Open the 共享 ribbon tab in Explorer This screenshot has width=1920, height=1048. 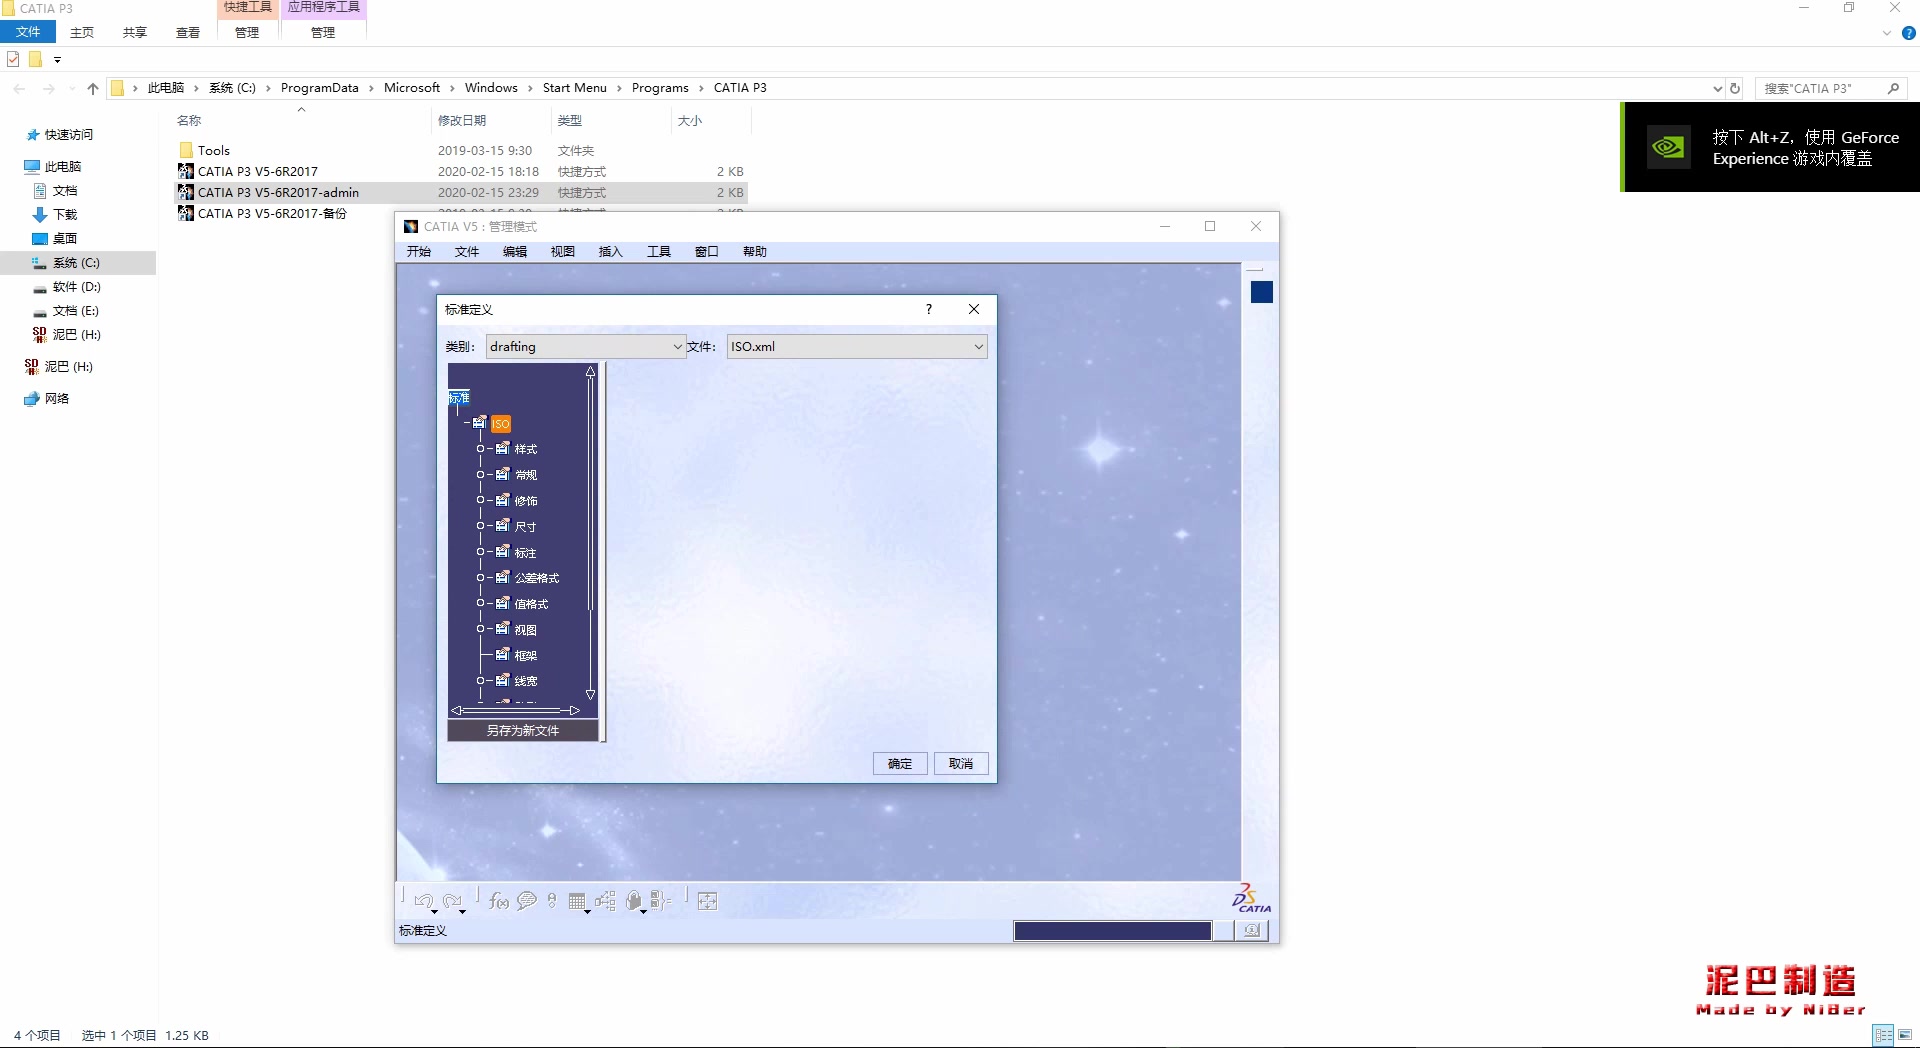pyautogui.click(x=135, y=33)
